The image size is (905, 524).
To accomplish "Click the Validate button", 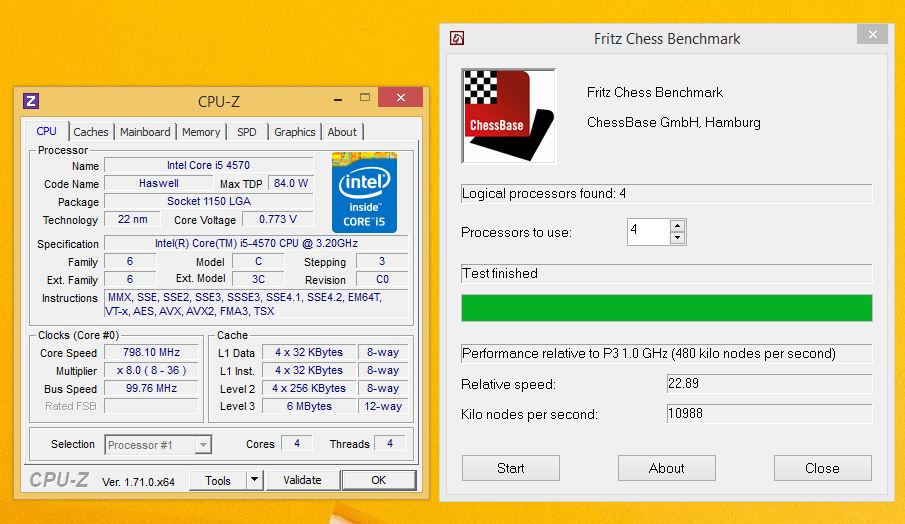I will 302,480.
